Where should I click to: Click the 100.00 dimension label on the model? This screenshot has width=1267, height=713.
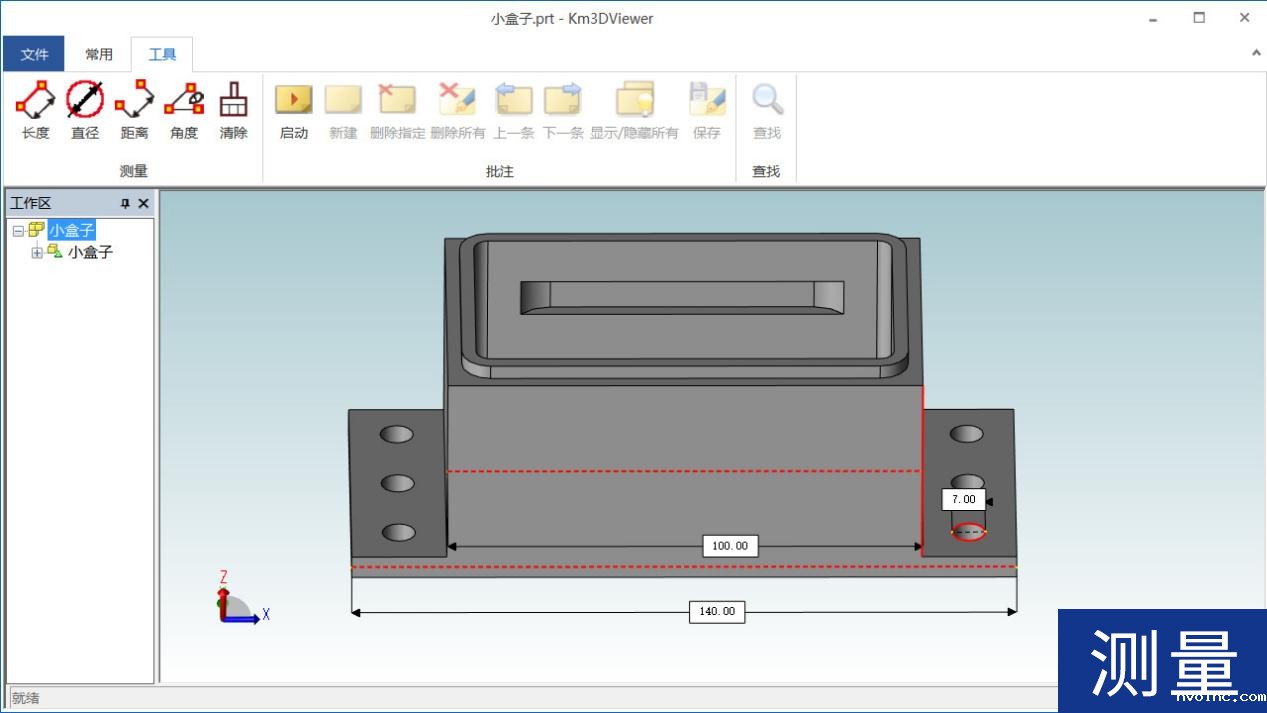pos(729,546)
